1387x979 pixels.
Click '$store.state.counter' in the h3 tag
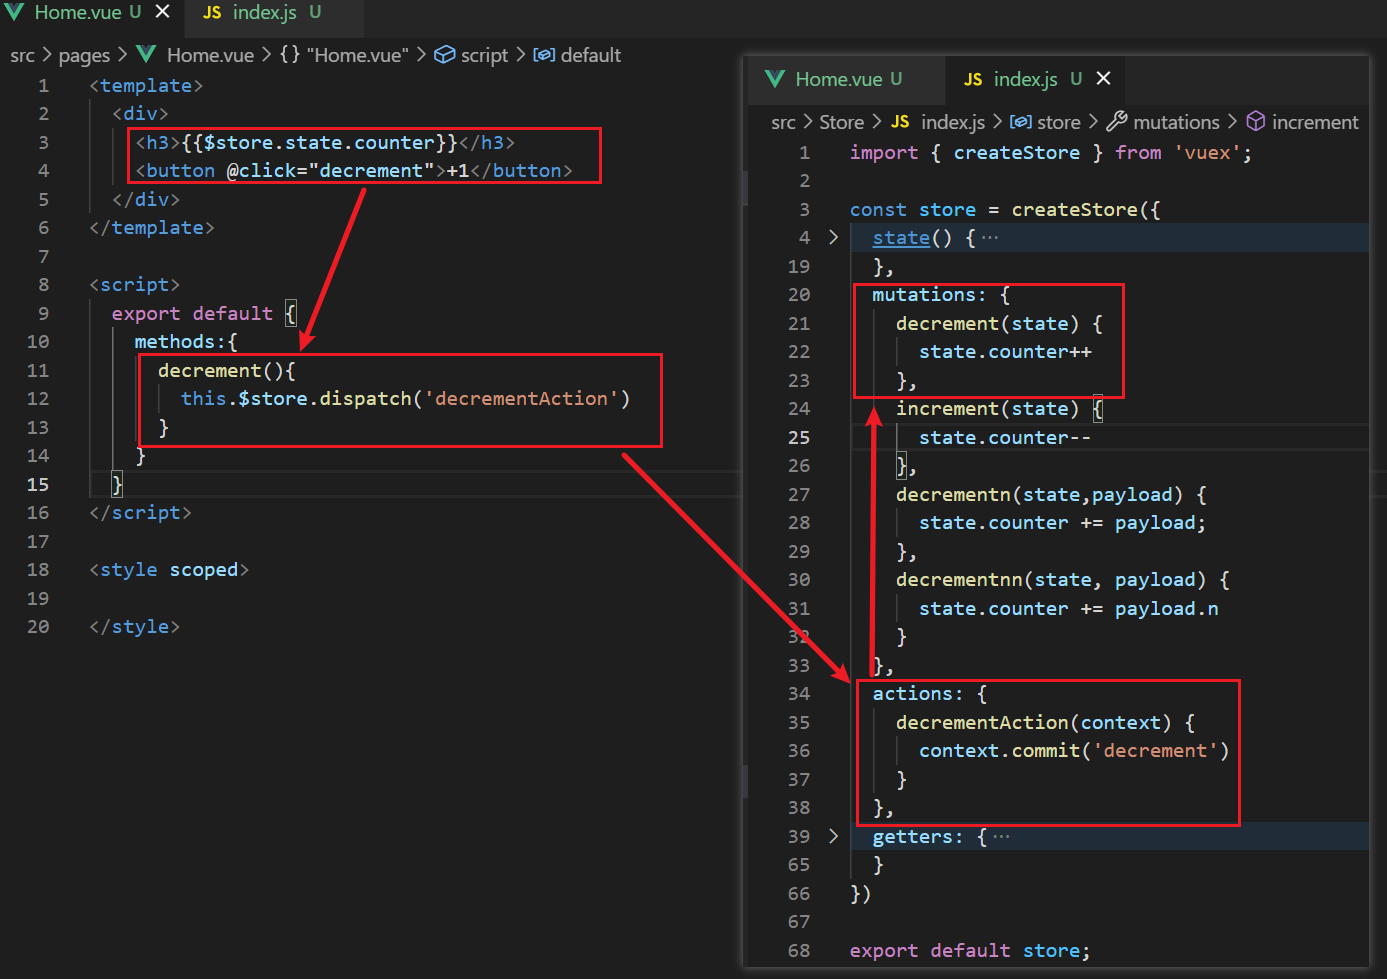(x=319, y=143)
